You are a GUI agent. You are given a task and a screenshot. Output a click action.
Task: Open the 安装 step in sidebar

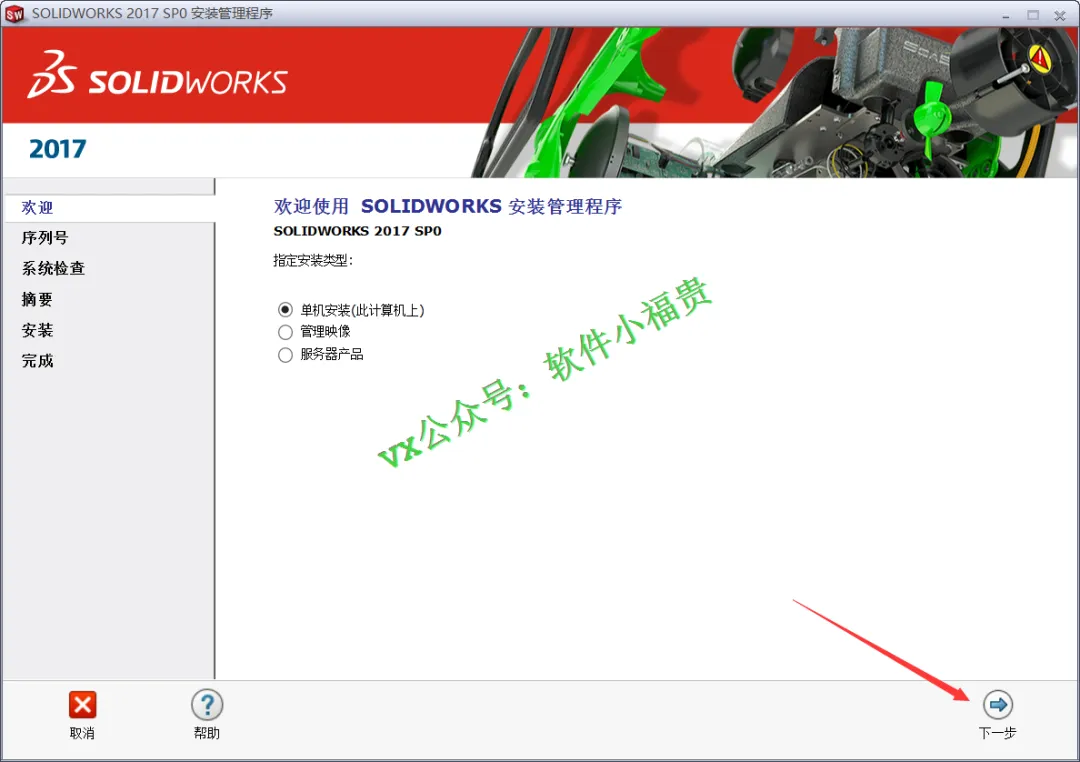click(x=37, y=330)
